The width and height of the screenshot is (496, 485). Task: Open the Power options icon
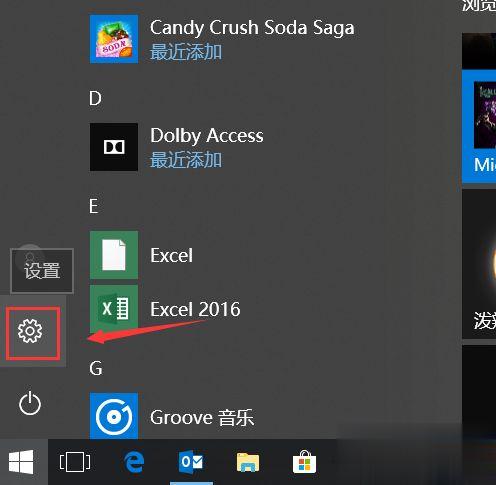pos(30,403)
